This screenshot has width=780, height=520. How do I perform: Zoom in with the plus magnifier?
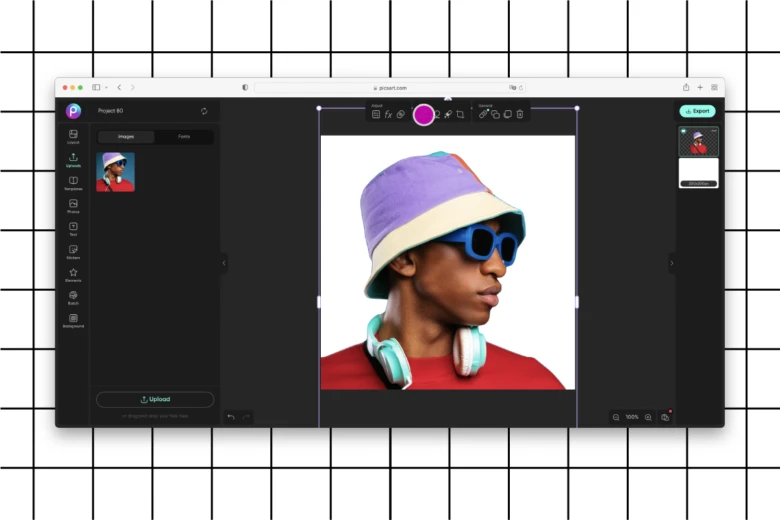(648, 416)
